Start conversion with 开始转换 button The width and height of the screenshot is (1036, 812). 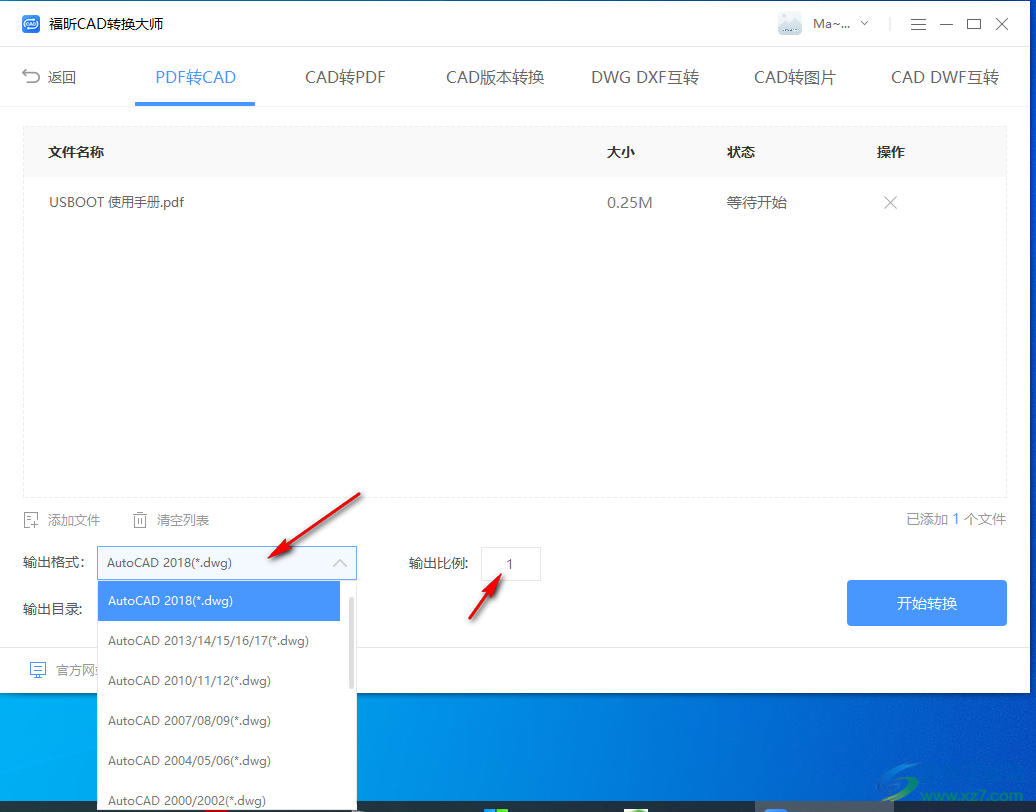926,603
